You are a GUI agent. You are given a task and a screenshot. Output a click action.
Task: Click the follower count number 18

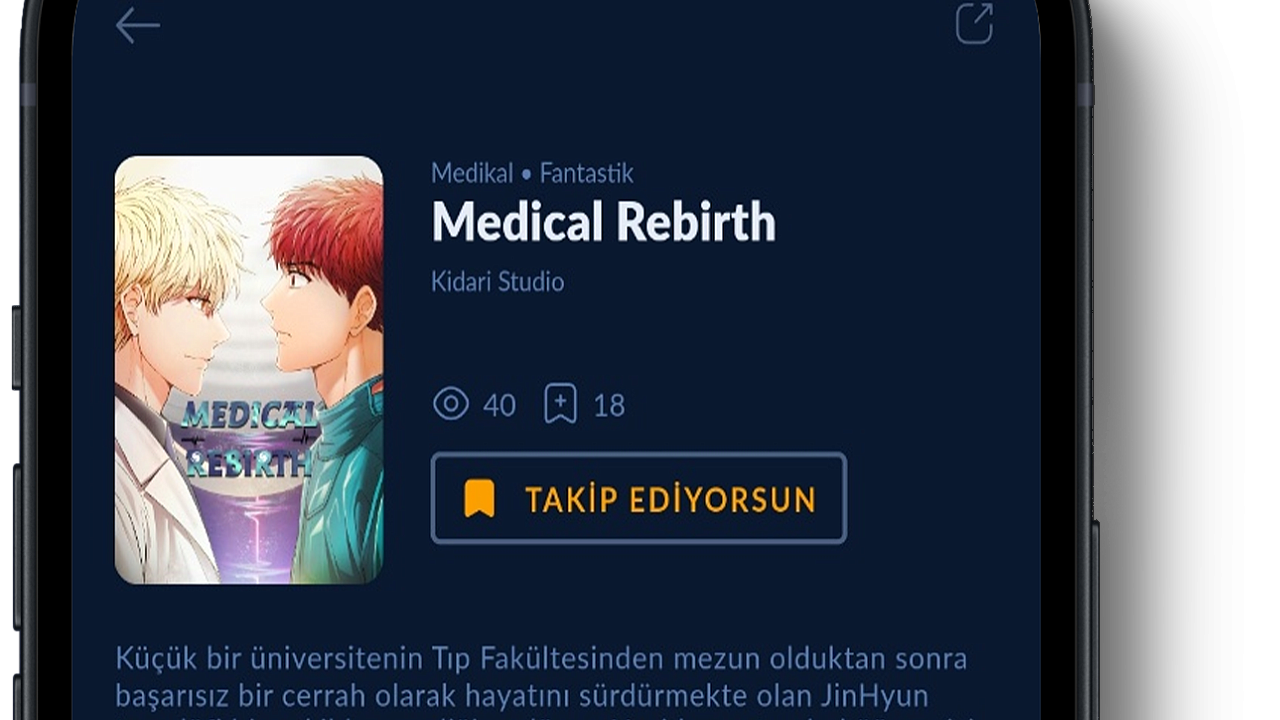(x=609, y=406)
